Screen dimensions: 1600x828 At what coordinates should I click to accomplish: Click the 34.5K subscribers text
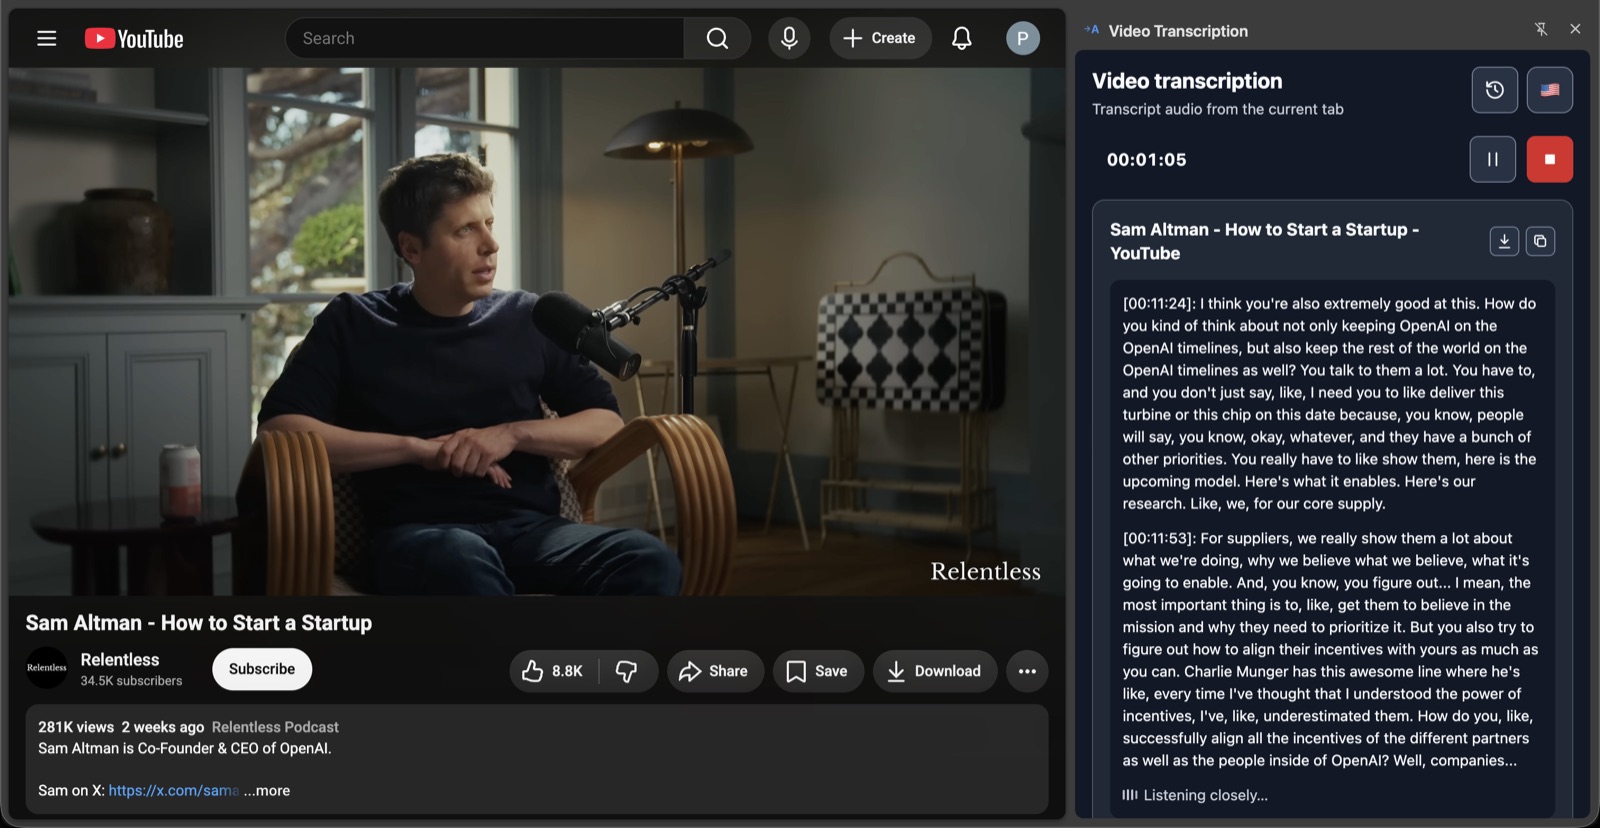coord(131,681)
